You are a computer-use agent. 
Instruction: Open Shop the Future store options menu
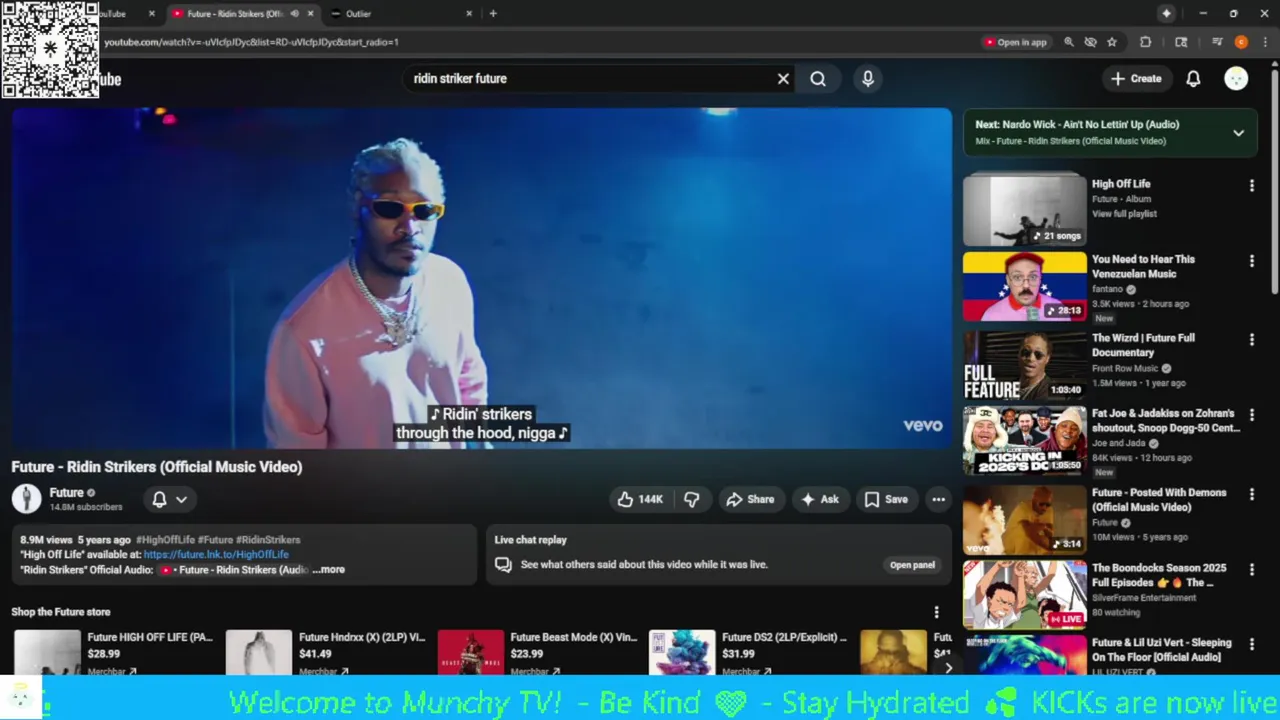click(936, 612)
